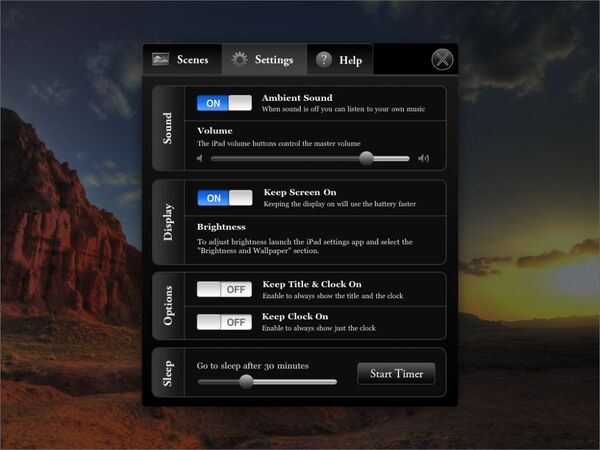Viewport: 600px width, 450px height.
Task: Click the vertical Display section label
Action: click(168, 222)
